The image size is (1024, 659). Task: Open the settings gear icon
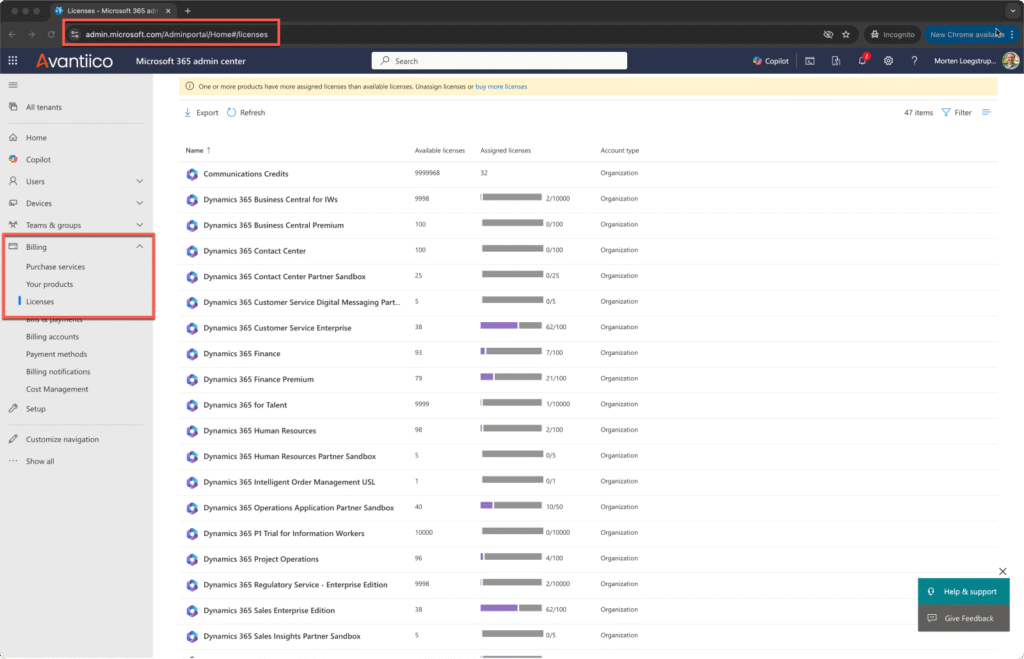(888, 61)
